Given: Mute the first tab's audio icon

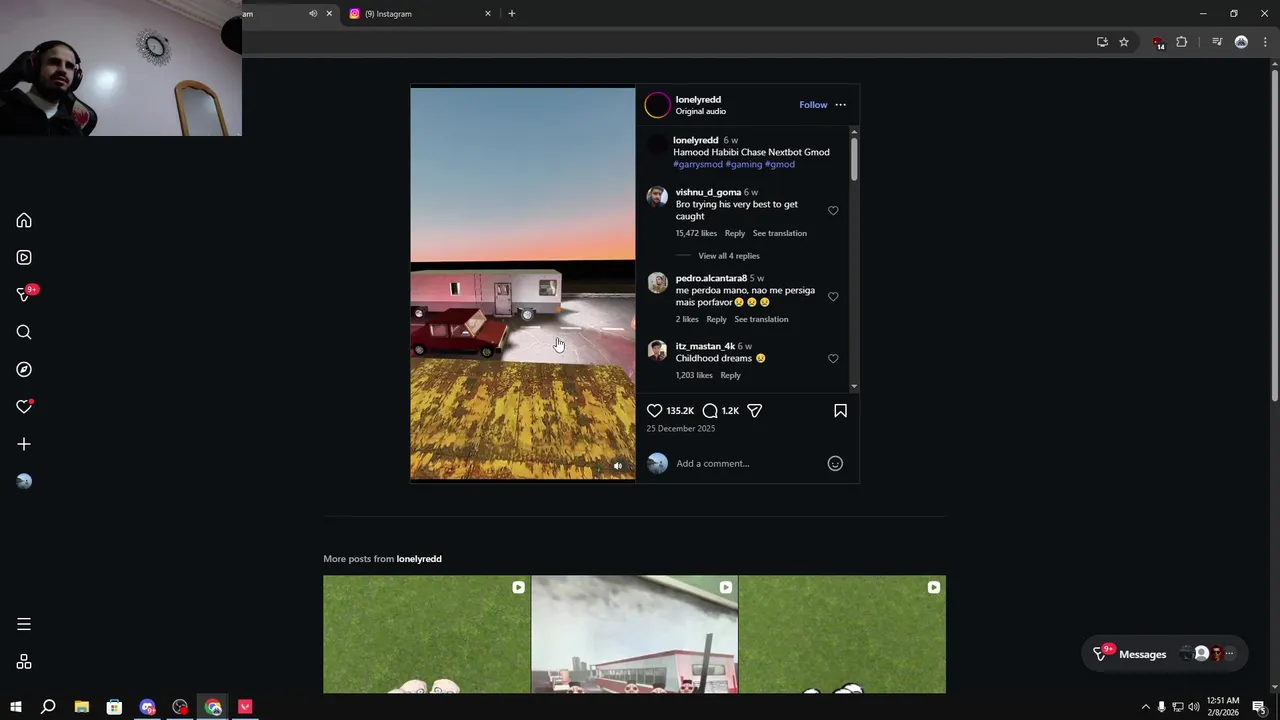Looking at the screenshot, I should click(313, 13).
